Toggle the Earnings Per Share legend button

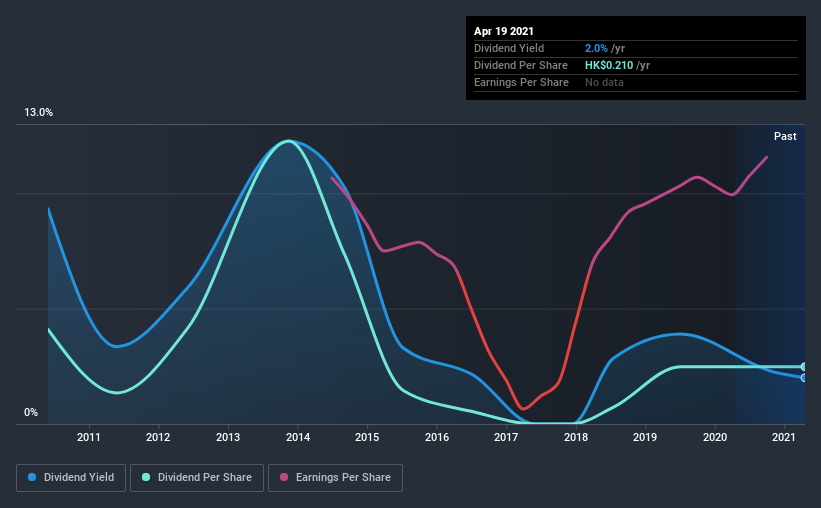(x=335, y=478)
